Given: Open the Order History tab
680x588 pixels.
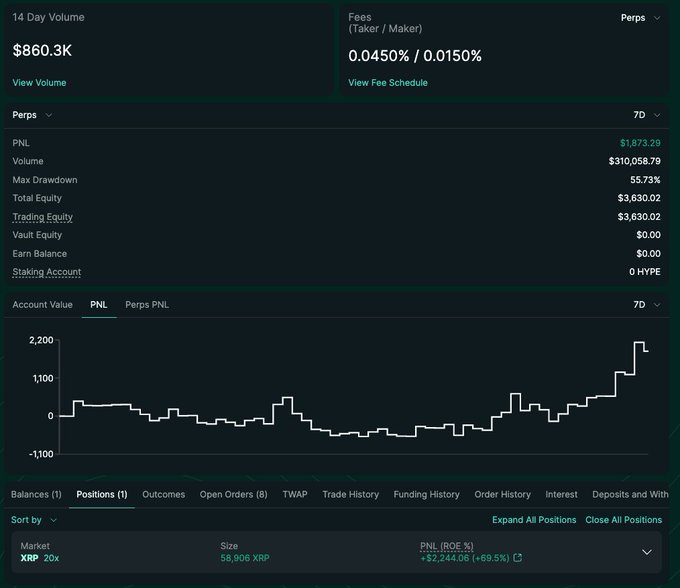Looking at the screenshot, I should point(503,494).
